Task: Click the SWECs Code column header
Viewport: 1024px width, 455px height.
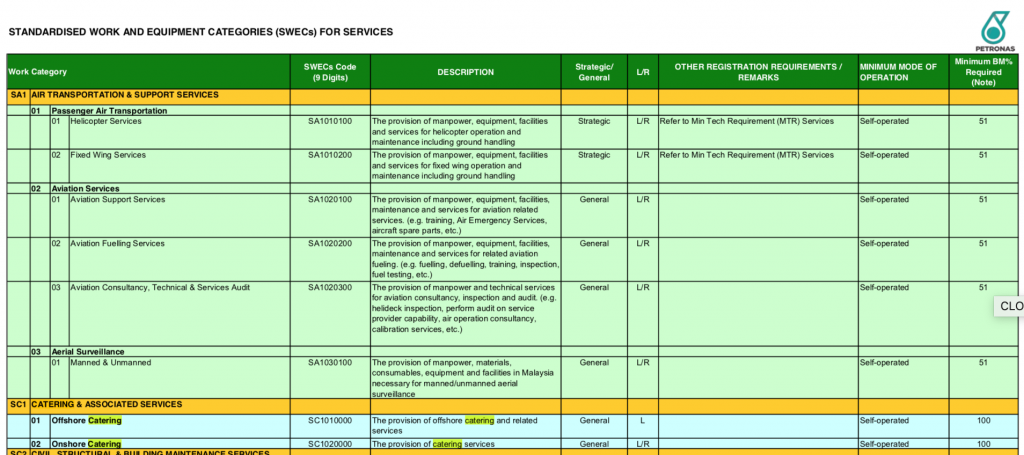Action: coord(329,72)
